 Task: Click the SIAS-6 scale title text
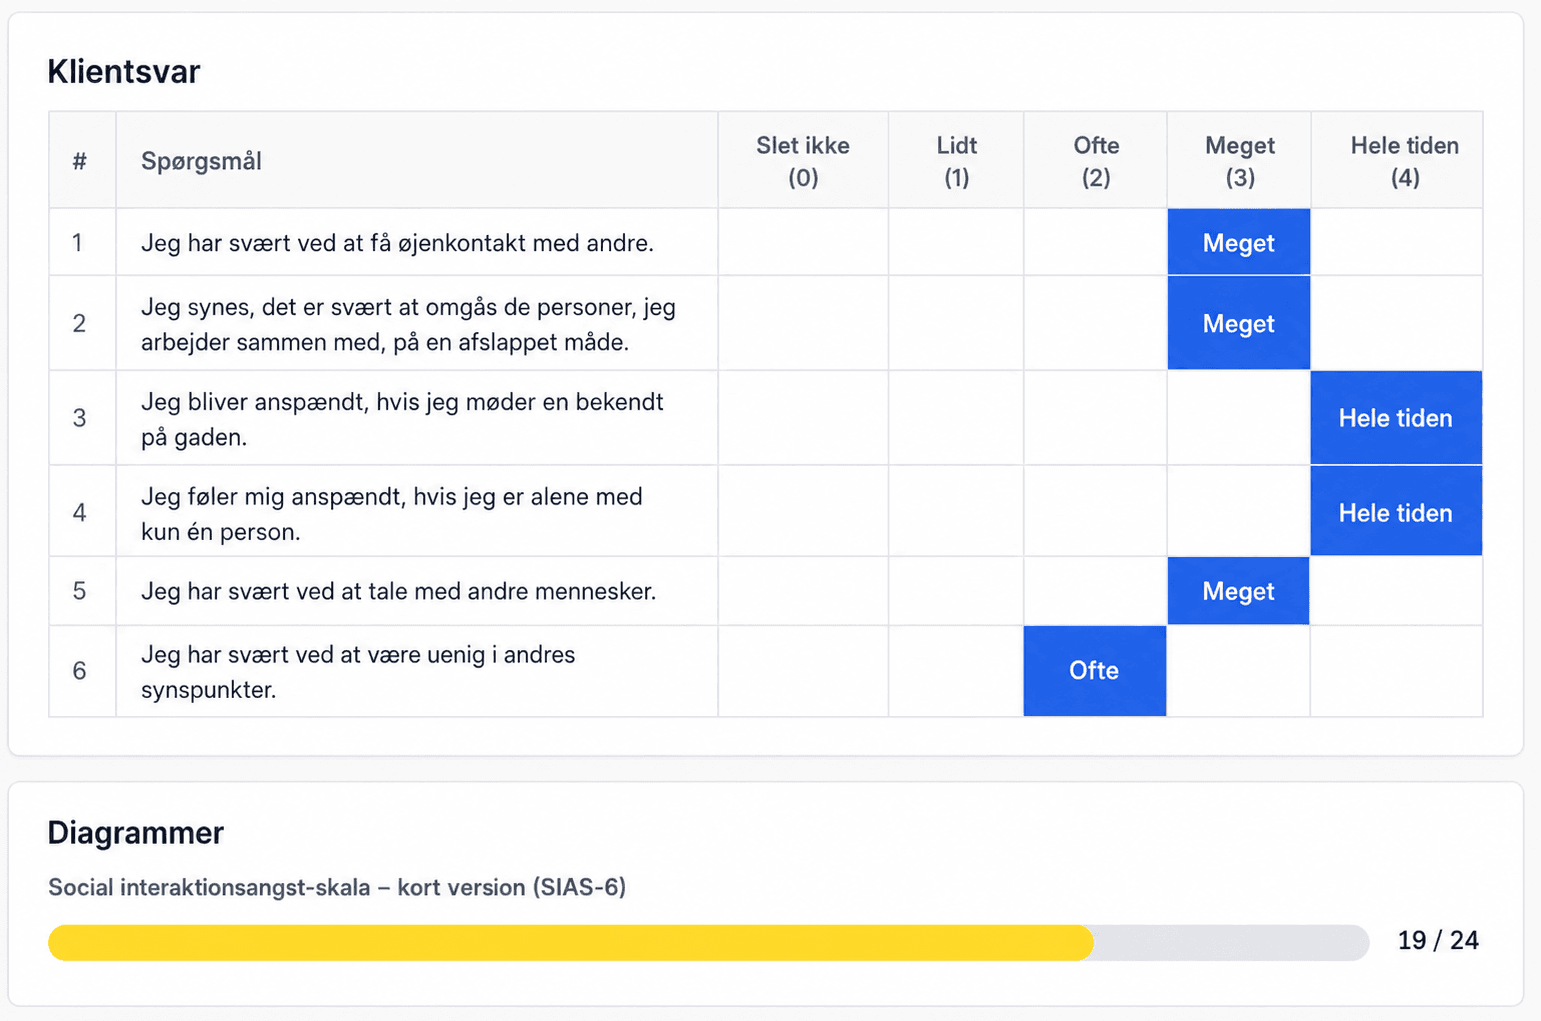click(x=337, y=887)
